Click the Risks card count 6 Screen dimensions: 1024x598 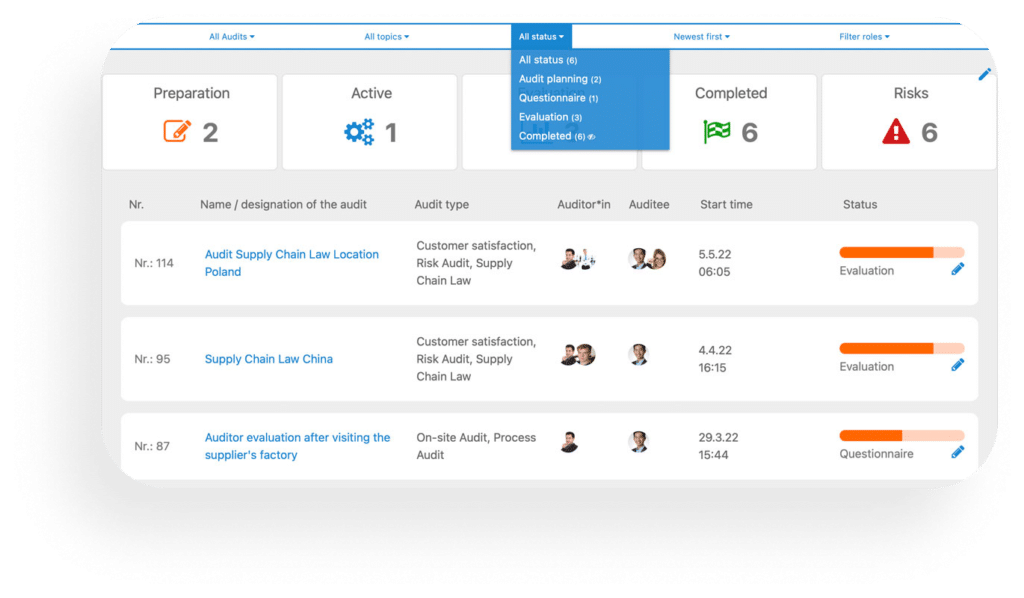coord(929,133)
